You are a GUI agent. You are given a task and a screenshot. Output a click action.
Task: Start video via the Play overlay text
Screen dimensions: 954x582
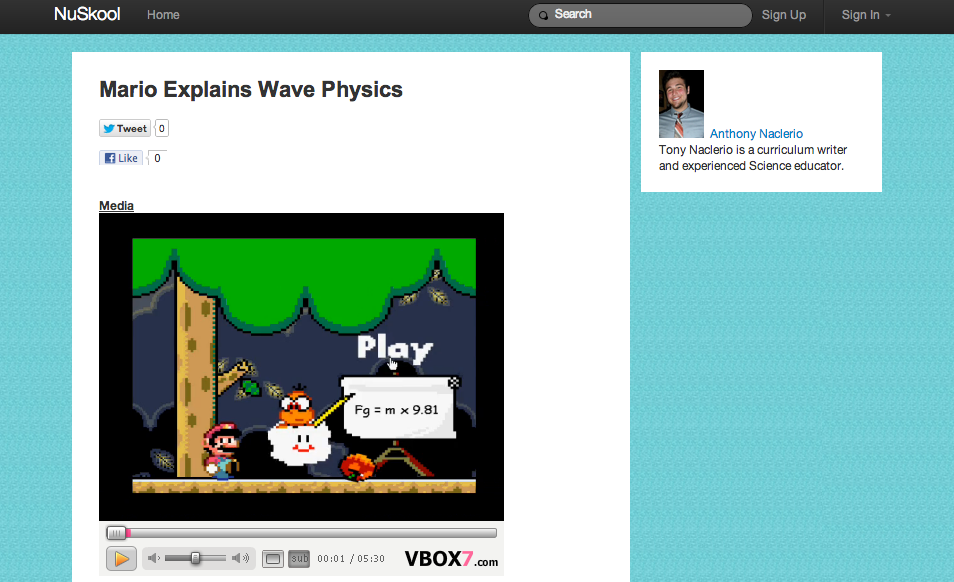[x=395, y=348]
